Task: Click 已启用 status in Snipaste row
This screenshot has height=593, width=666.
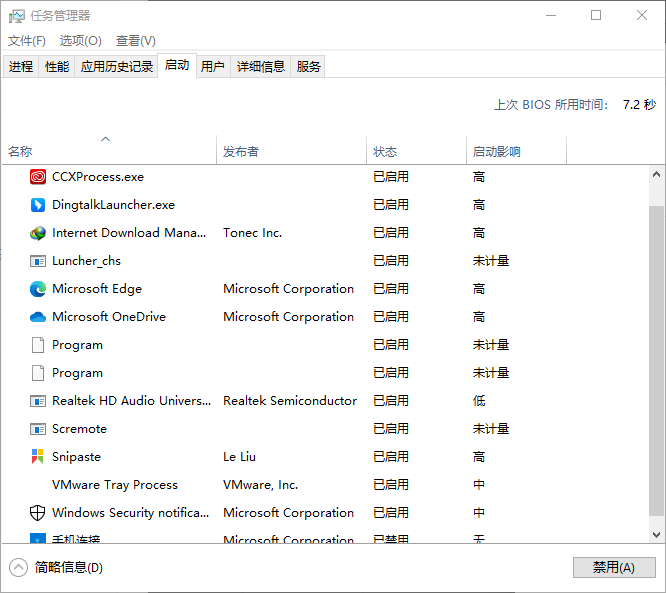Action: pos(391,457)
